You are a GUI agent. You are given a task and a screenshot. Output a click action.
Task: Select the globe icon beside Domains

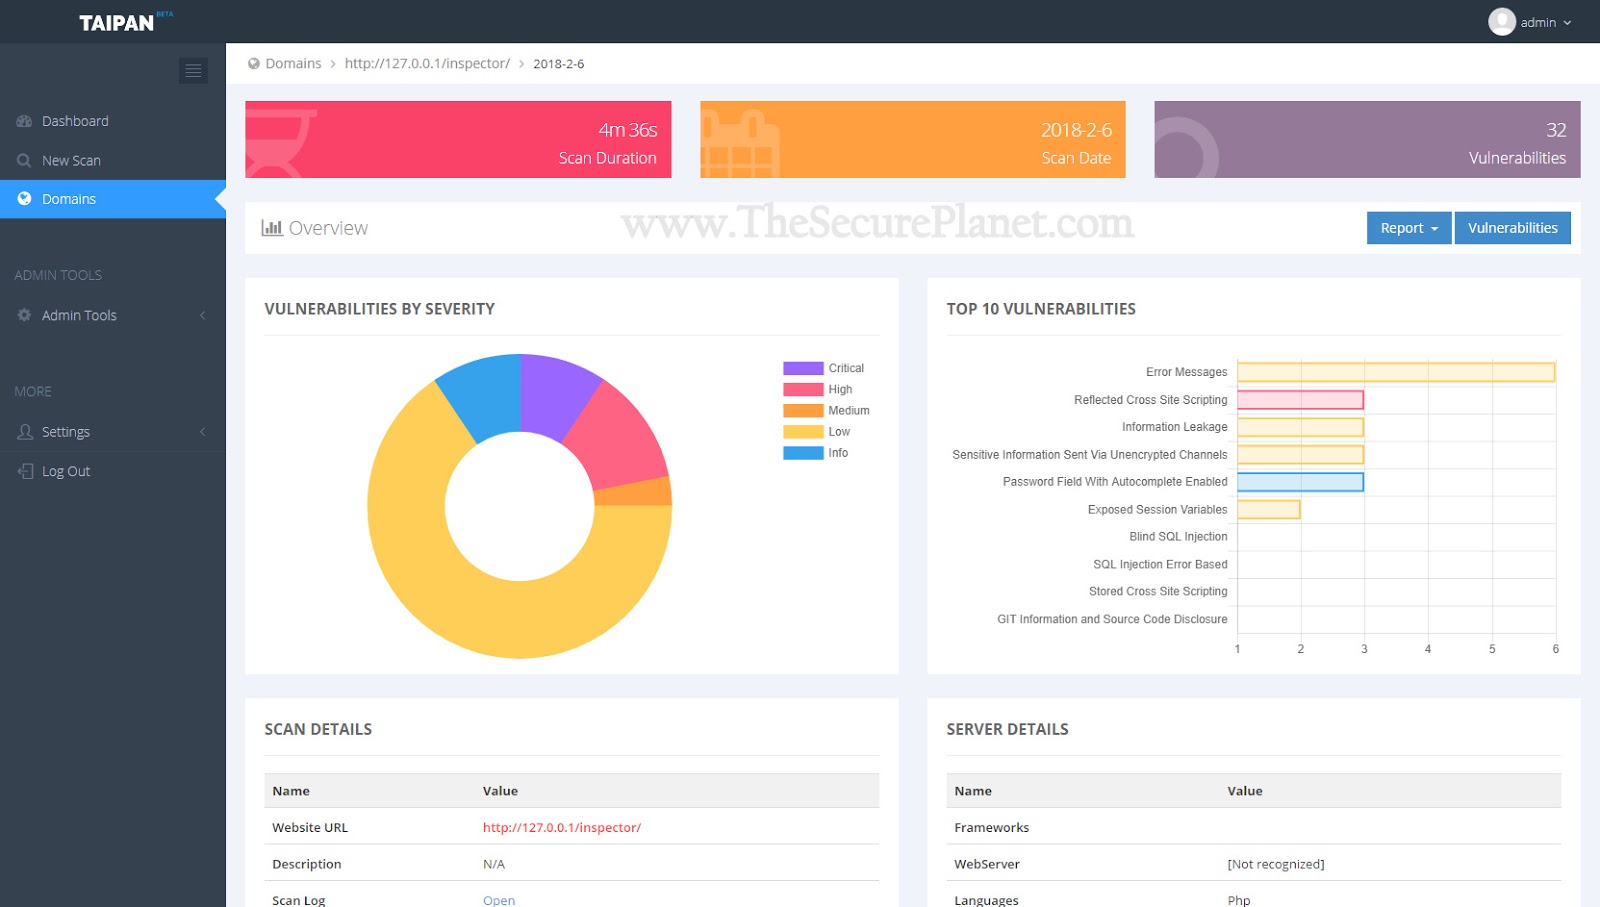click(24, 198)
